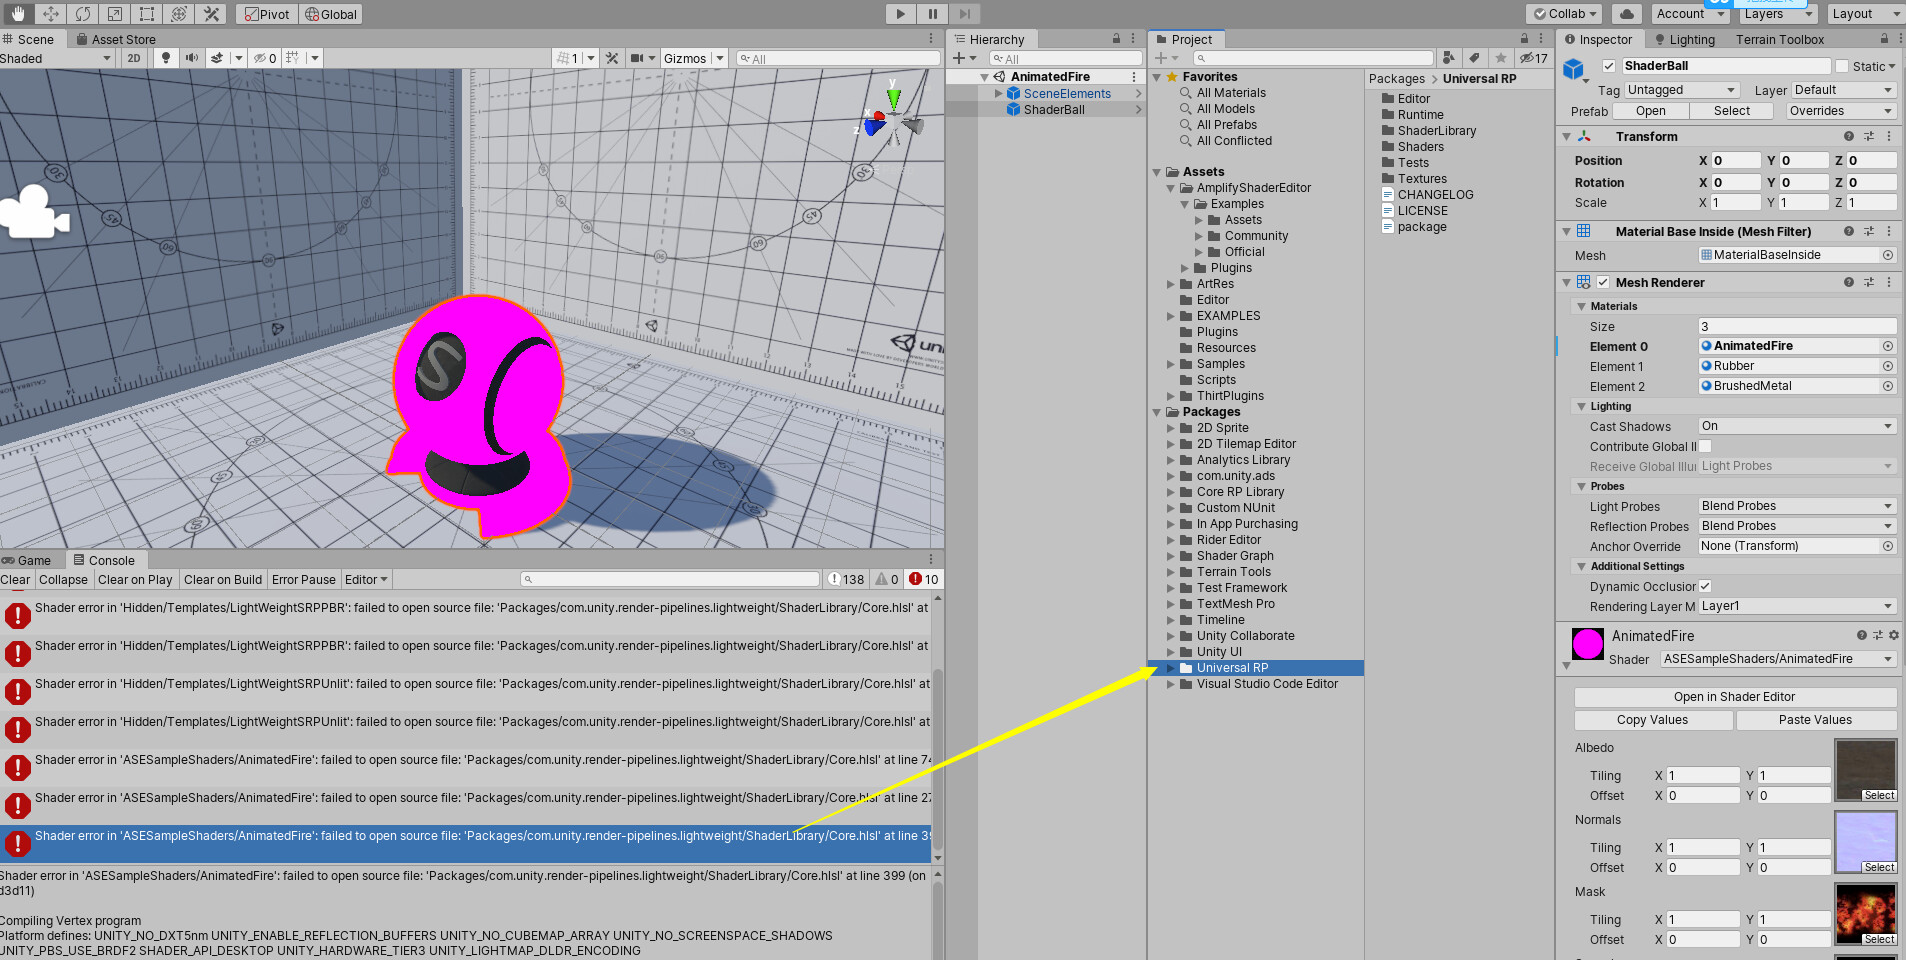Expand the Shader Graph package folder
Image resolution: width=1906 pixels, height=960 pixels.
[1172, 555]
